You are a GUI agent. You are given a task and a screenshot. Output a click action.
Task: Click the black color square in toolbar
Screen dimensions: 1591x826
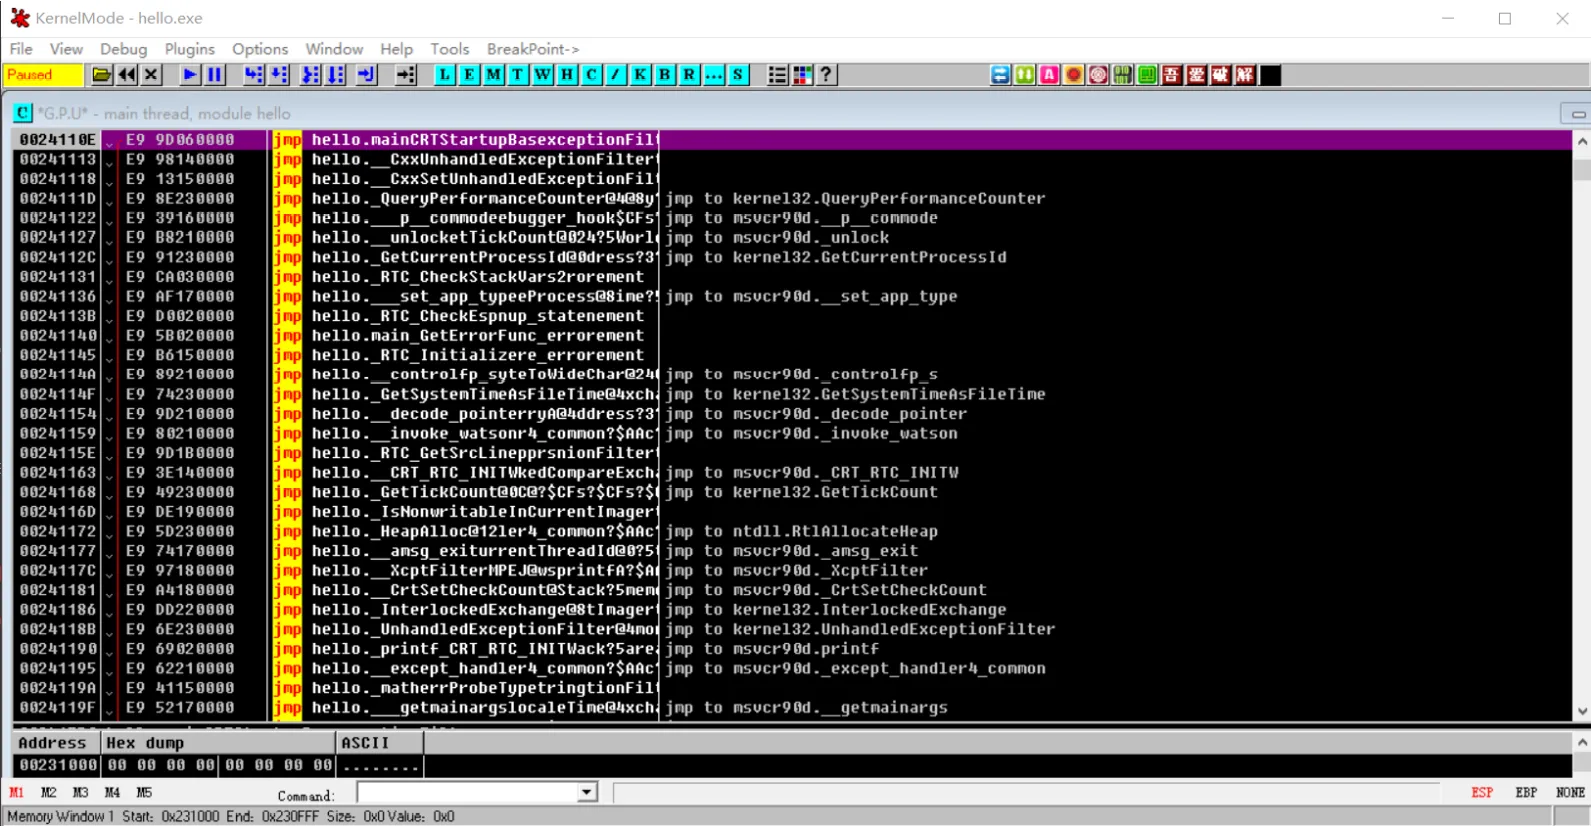tap(1270, 75)
